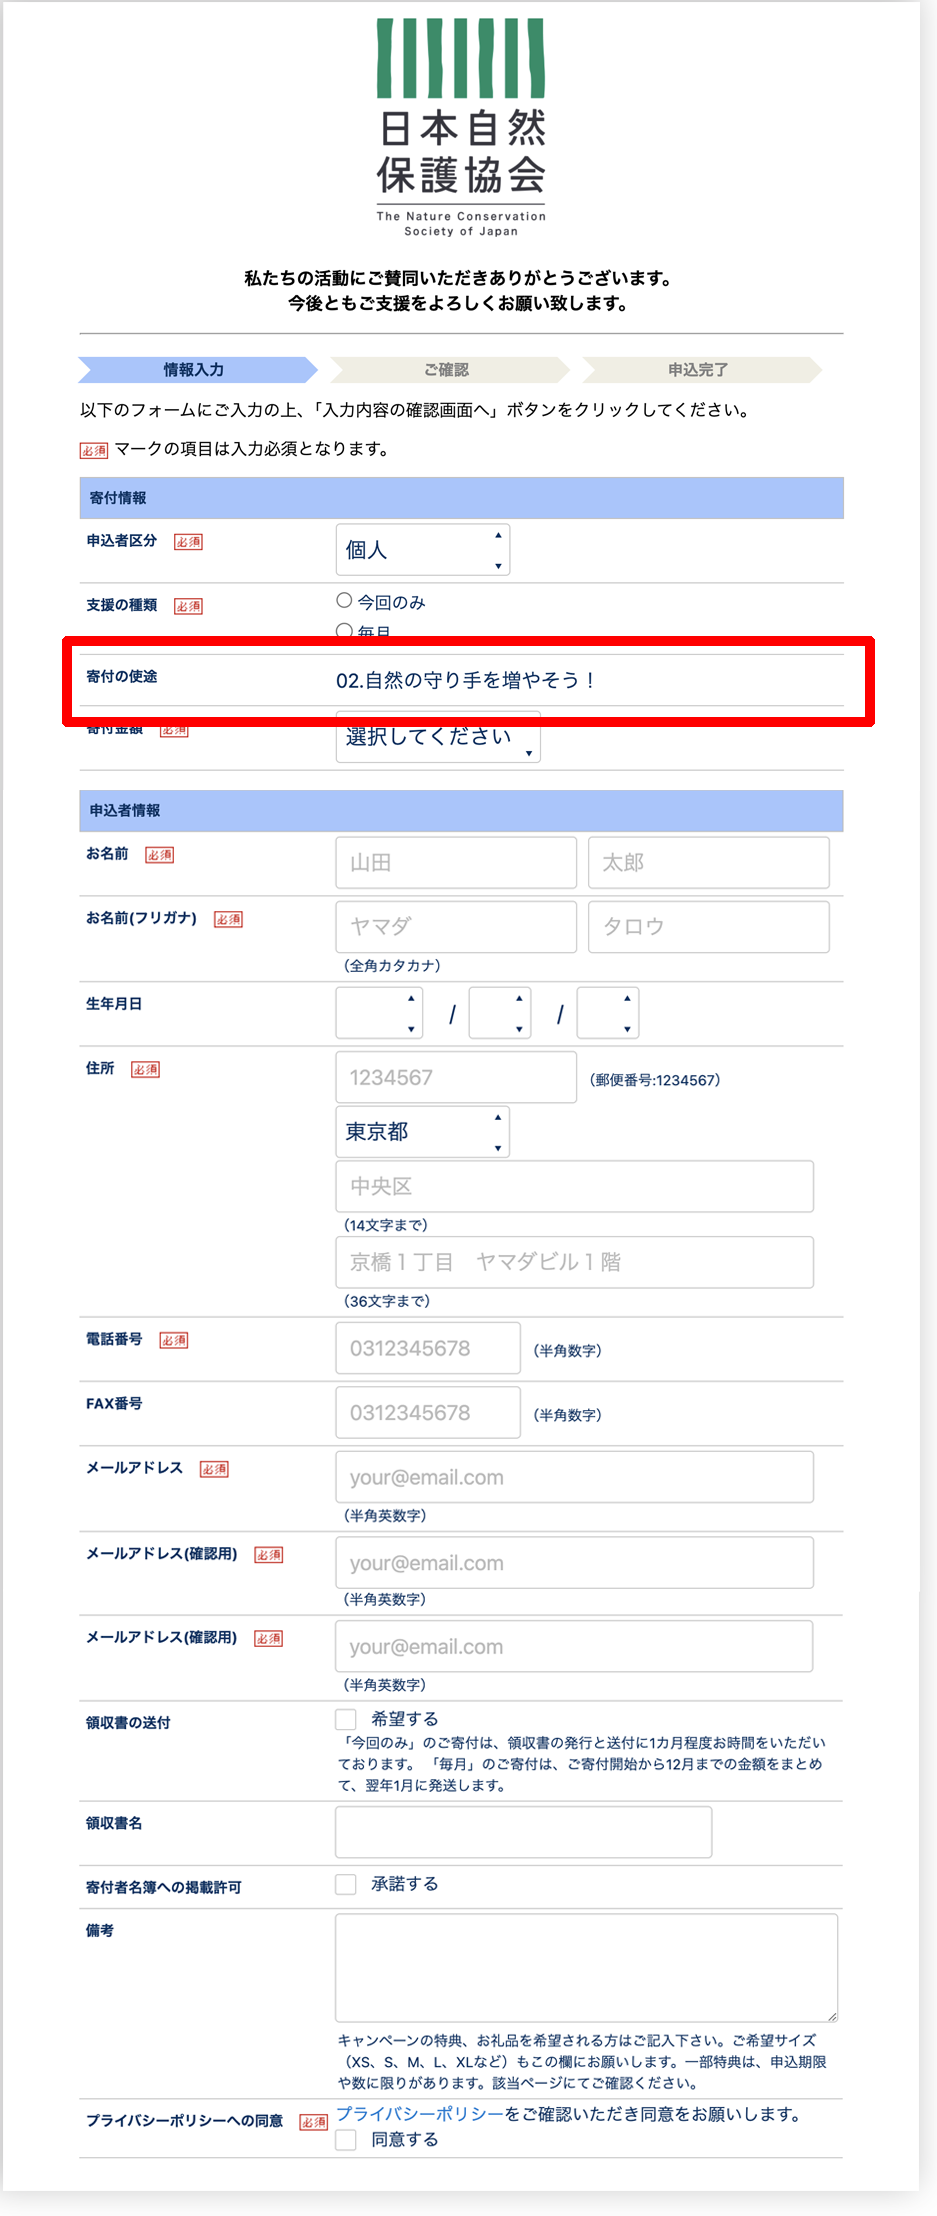Image resolution: width=937 pixels, height=2216 pixels.
Task: Open the プライバシーポリシー link
Action: [x=419, y=2114]
